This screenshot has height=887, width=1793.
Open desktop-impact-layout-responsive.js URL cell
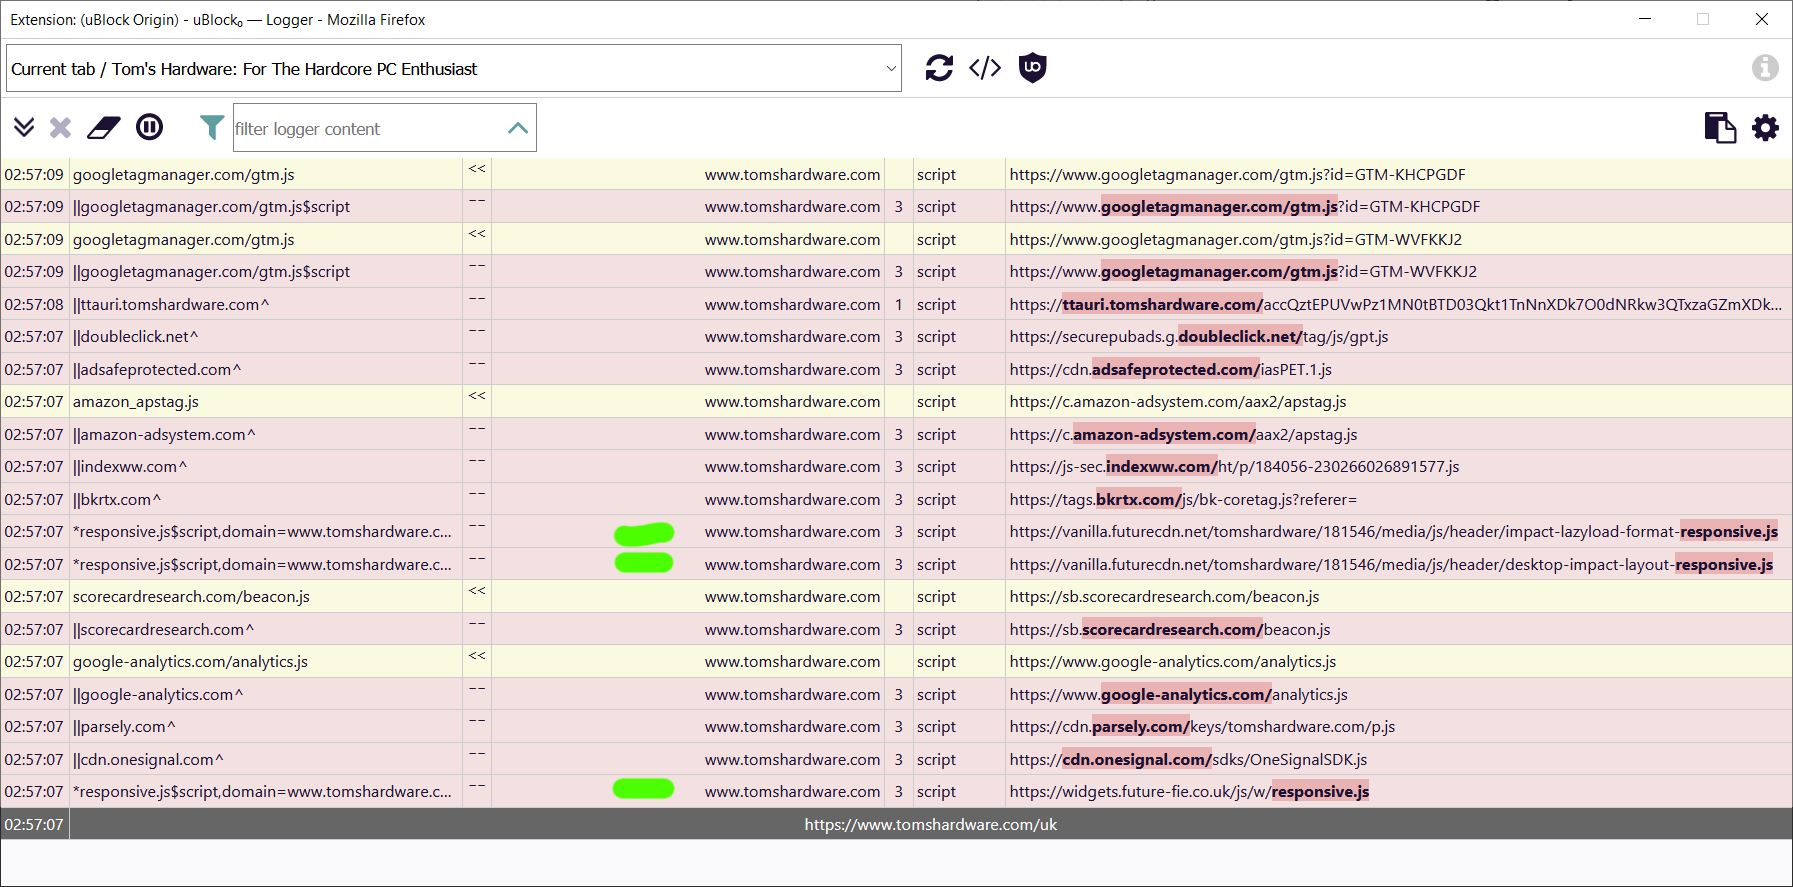[x=1398, y=565]
